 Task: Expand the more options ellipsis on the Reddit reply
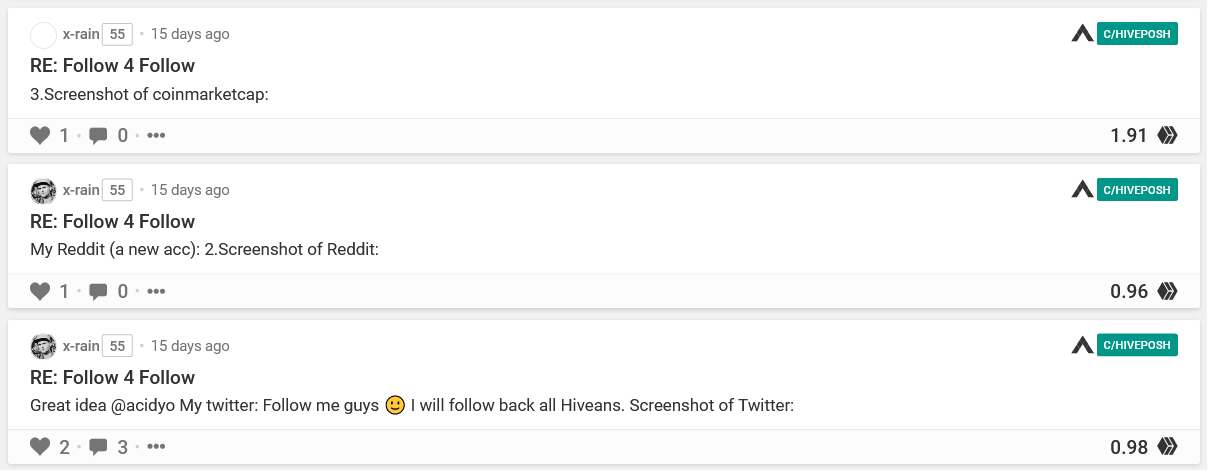coord(156,291)
